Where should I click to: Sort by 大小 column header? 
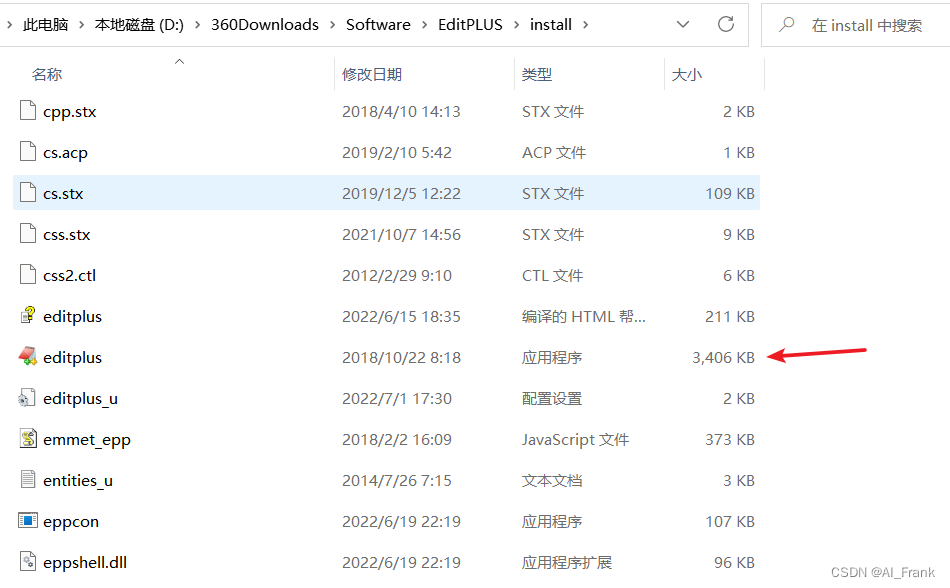686,74
